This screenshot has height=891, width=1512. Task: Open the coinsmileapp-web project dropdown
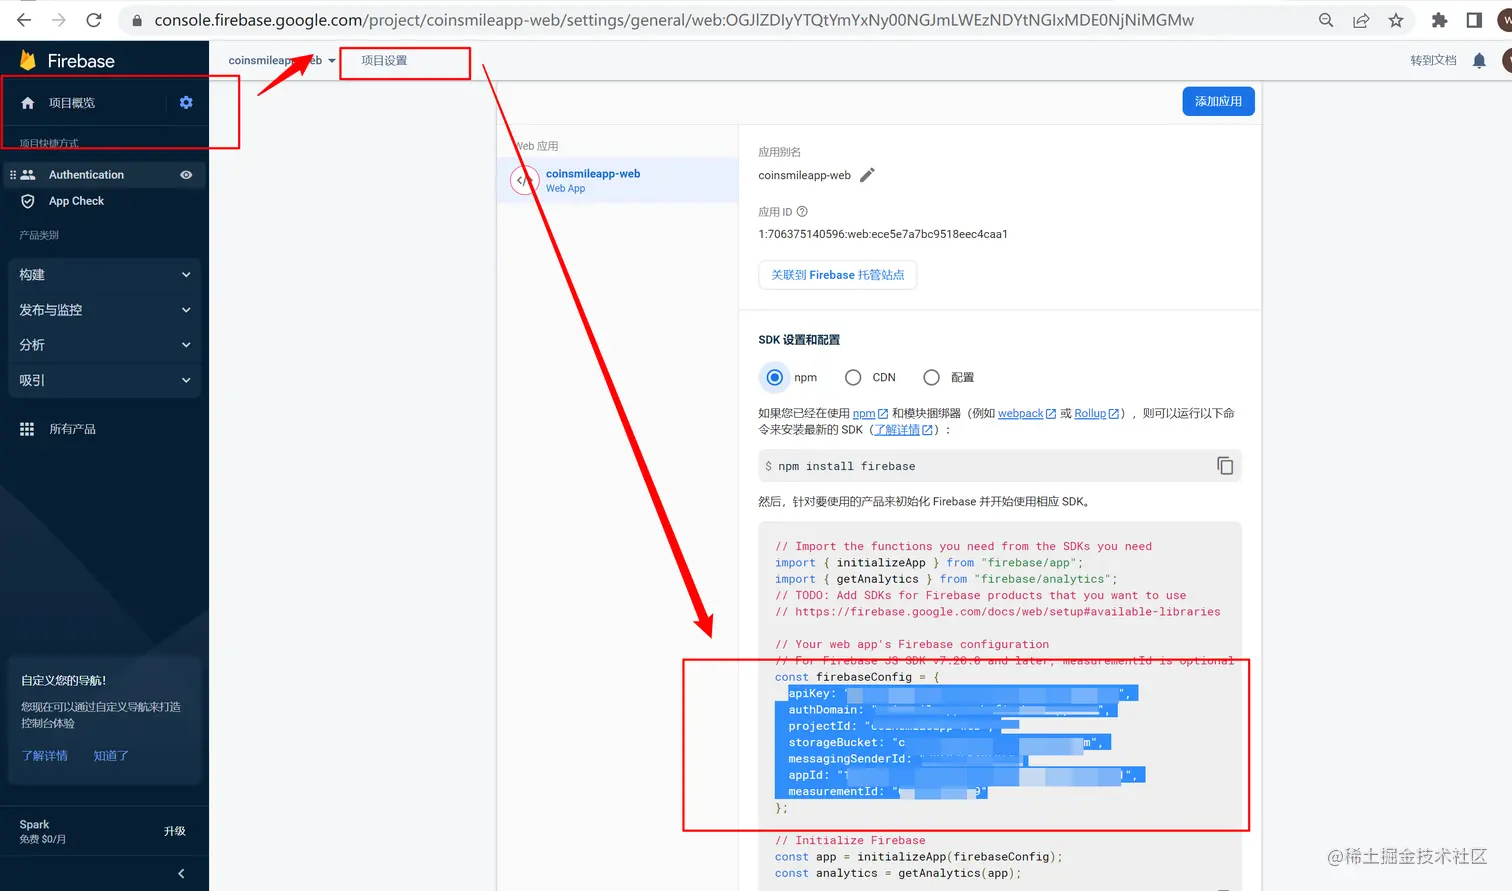coord(282,61)
